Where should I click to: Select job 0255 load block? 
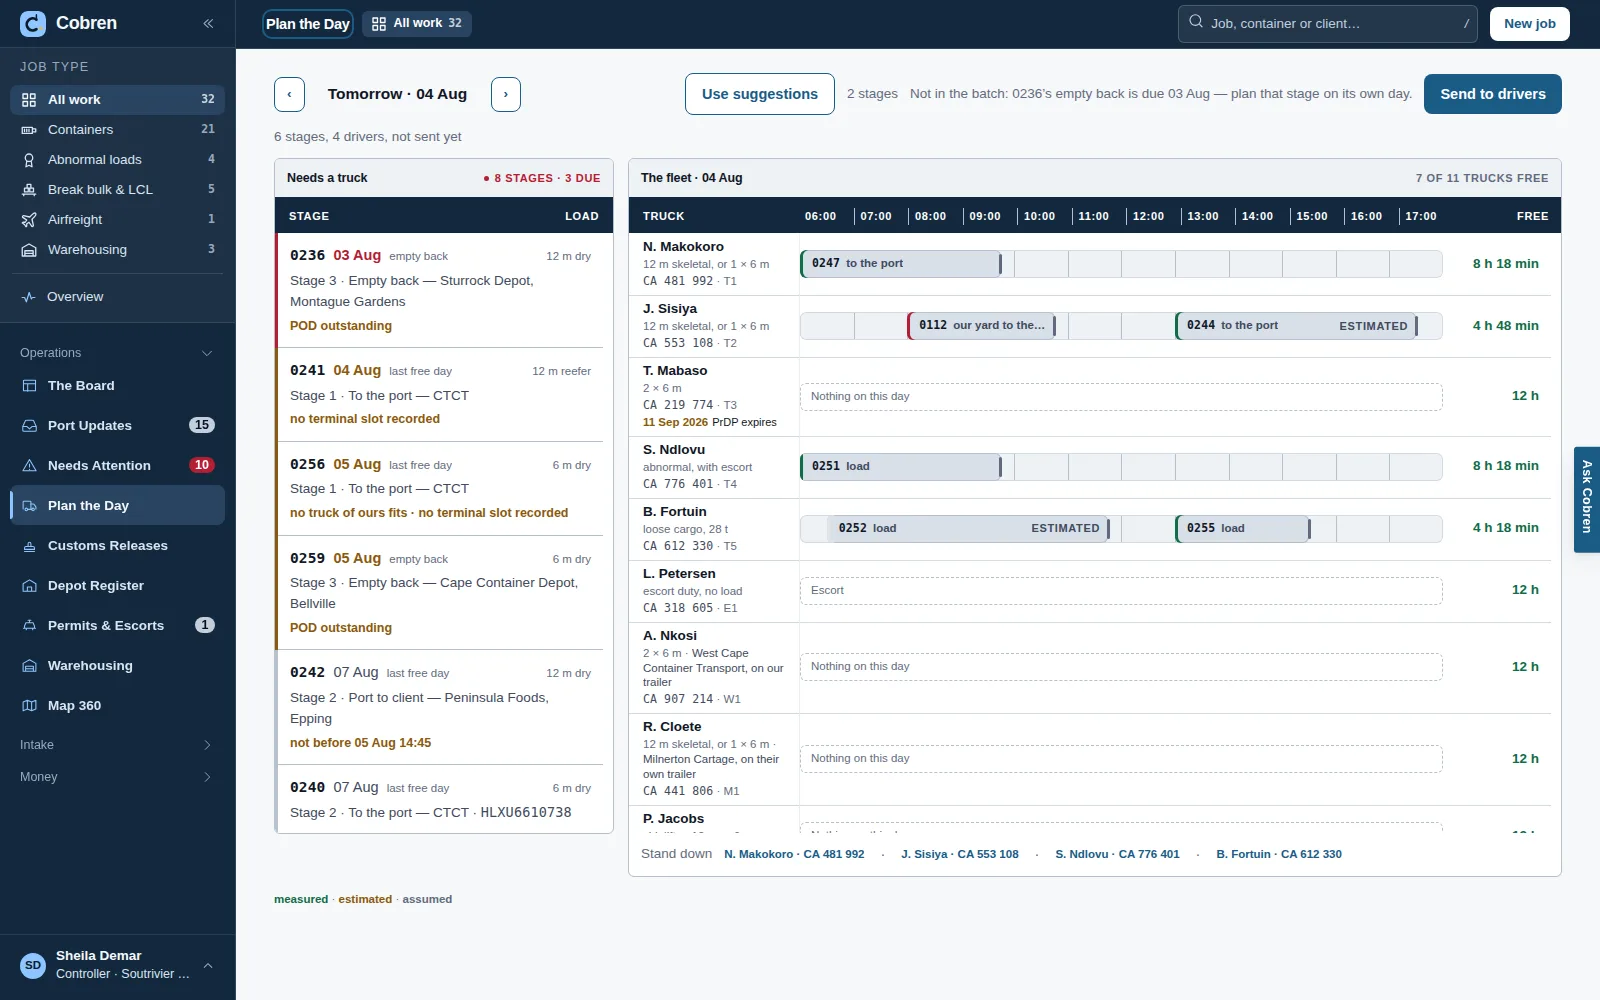coord(1243,528)
